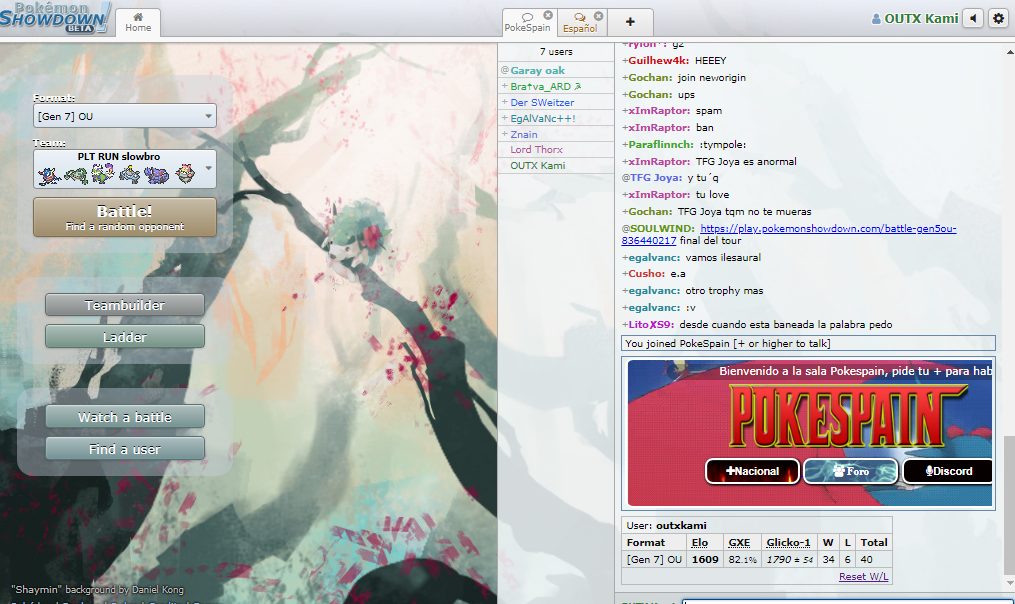Click the Pokémon Showdown logo
The width and height of the screenshot is (1015, 604).
[55, 17]
